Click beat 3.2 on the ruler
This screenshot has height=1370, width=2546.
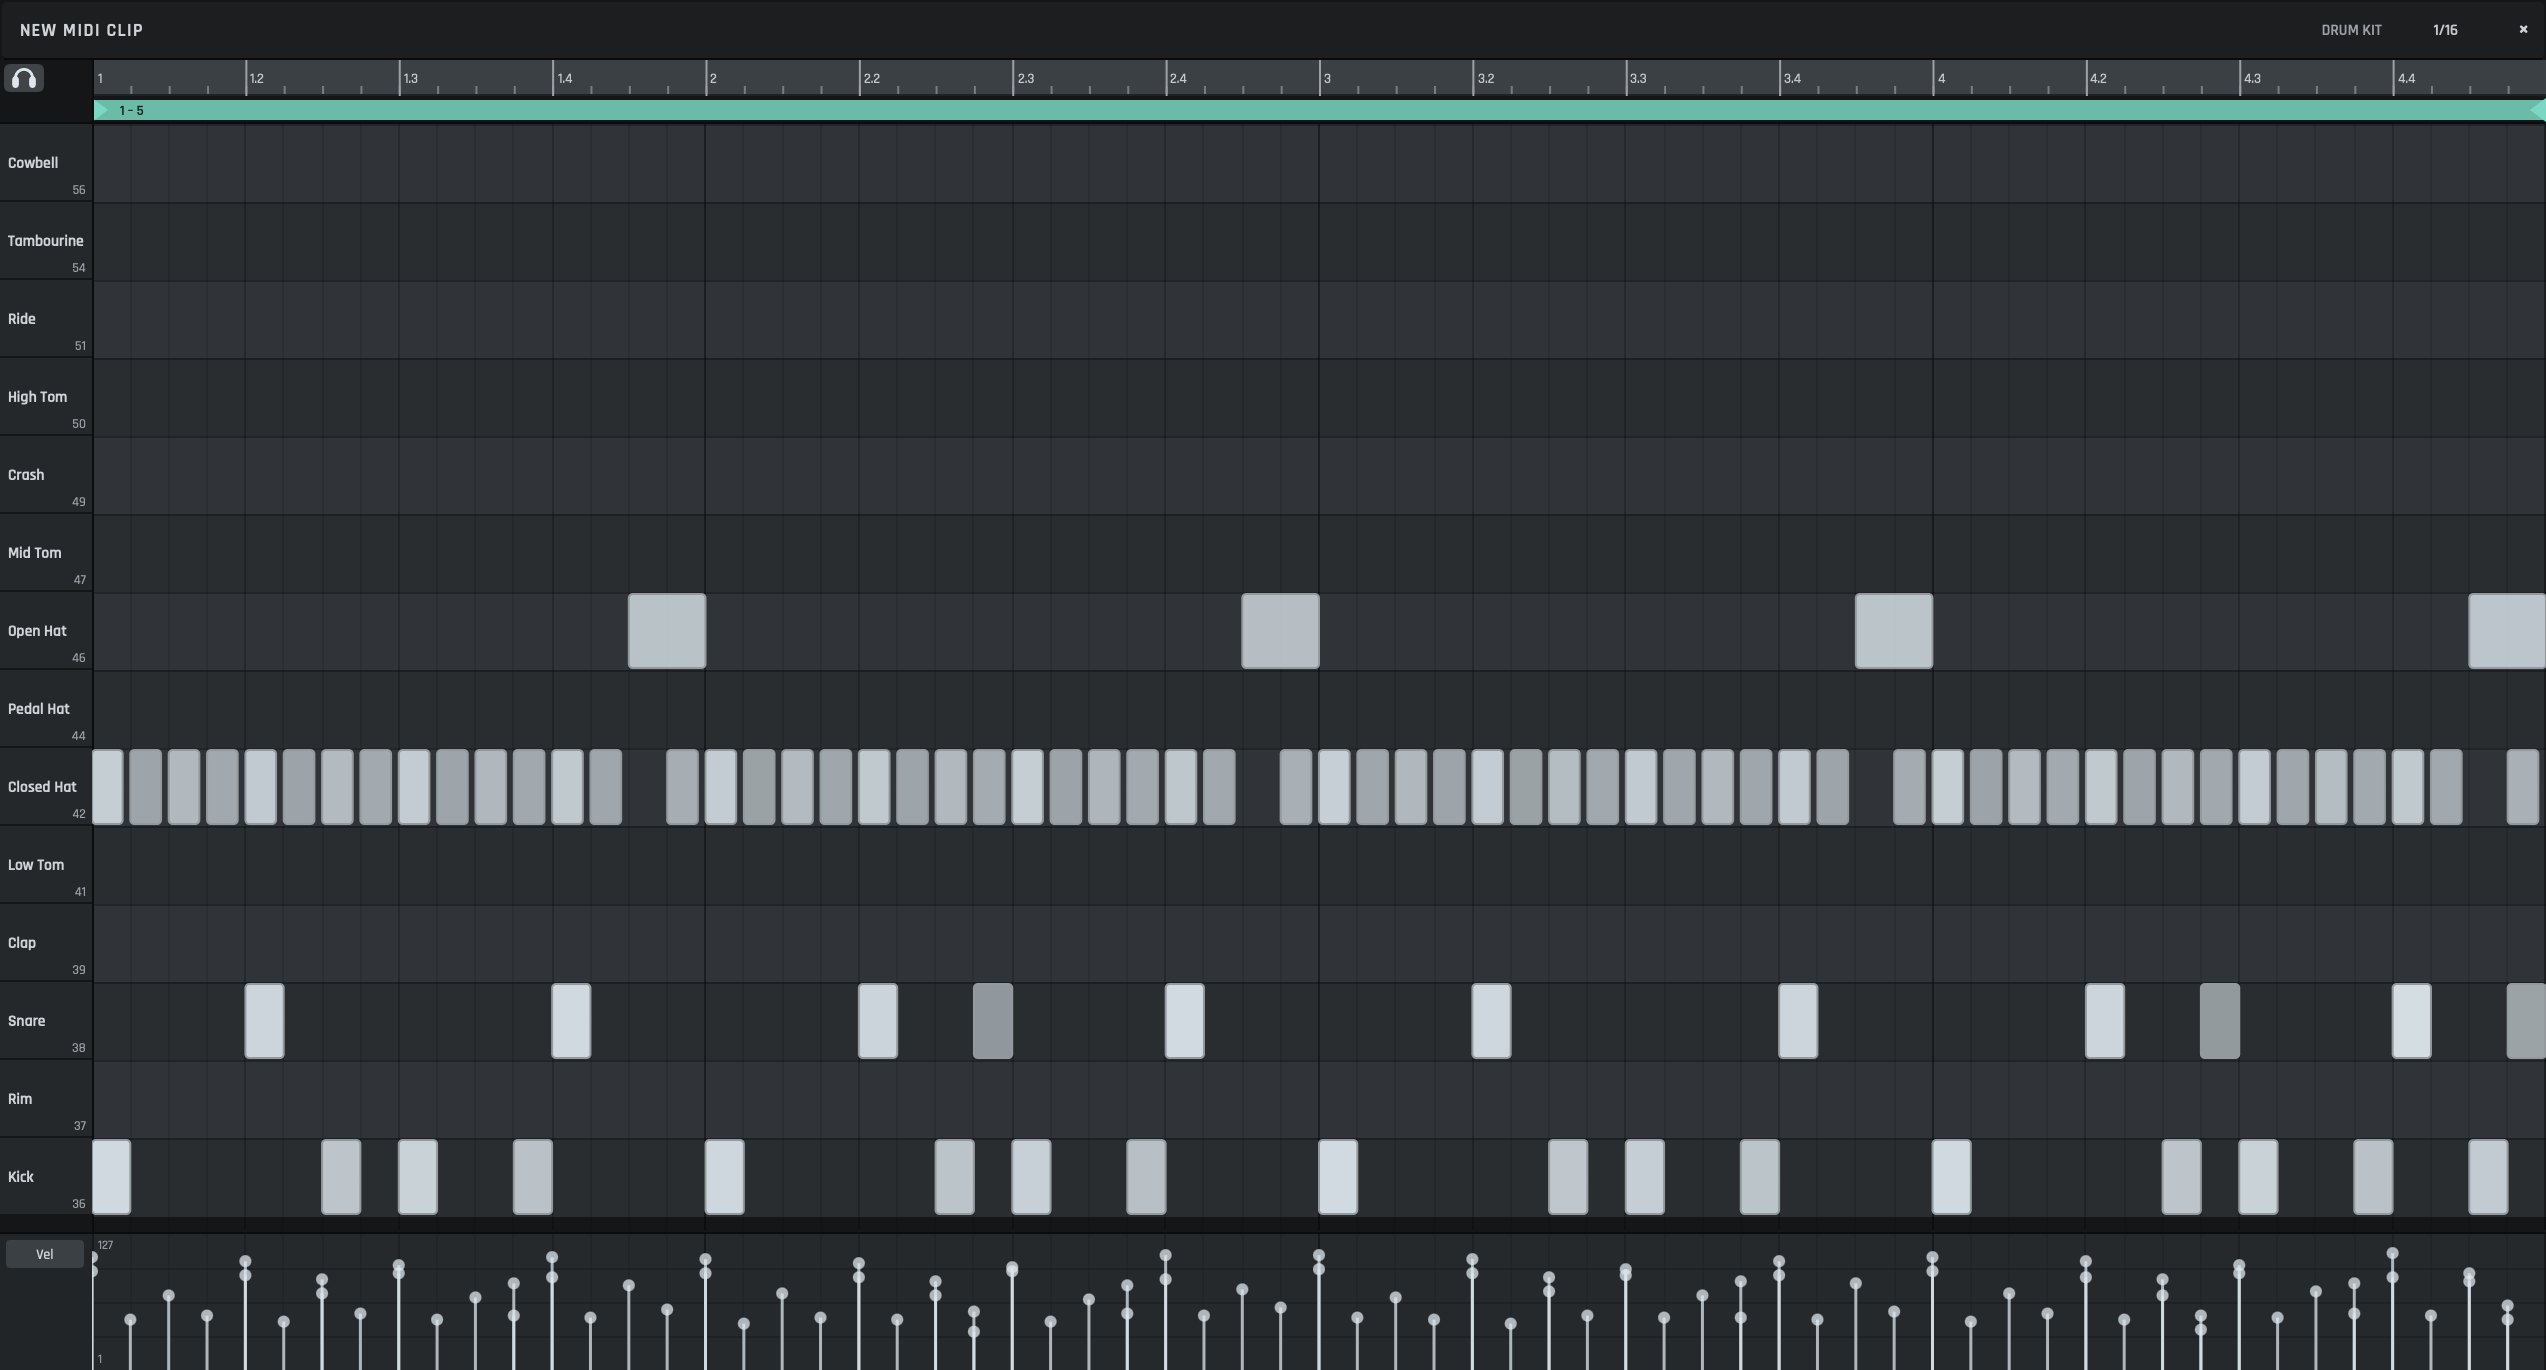point(1485,78)
